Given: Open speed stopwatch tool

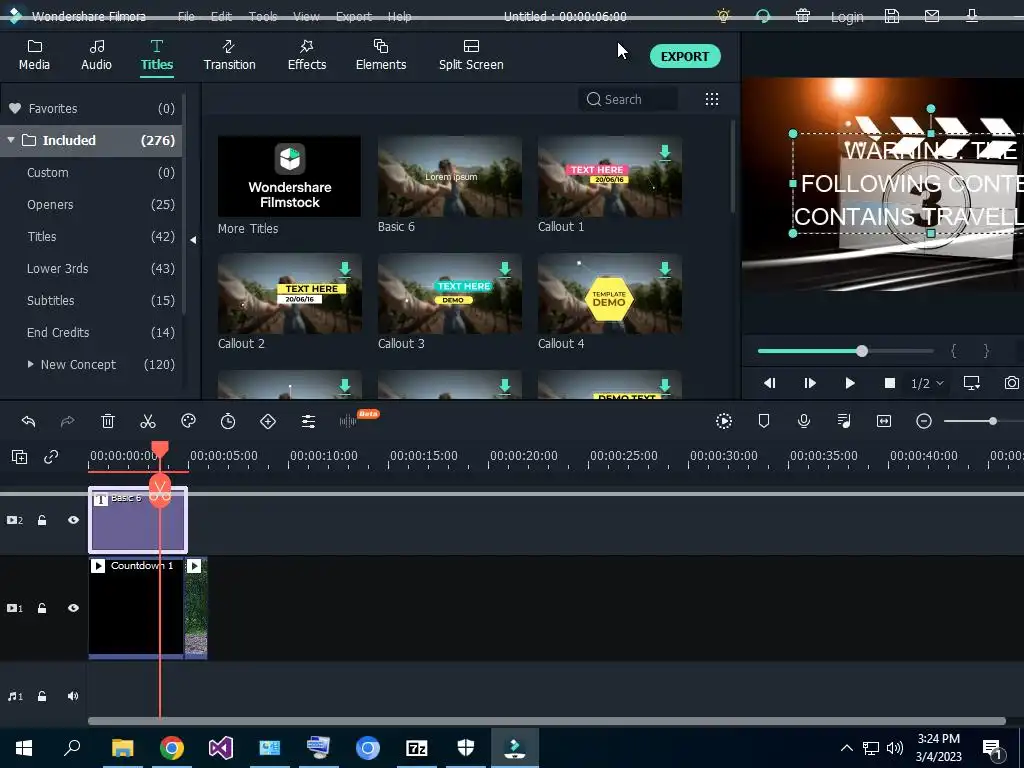Looking at the screenshot, I should (228, 421).
